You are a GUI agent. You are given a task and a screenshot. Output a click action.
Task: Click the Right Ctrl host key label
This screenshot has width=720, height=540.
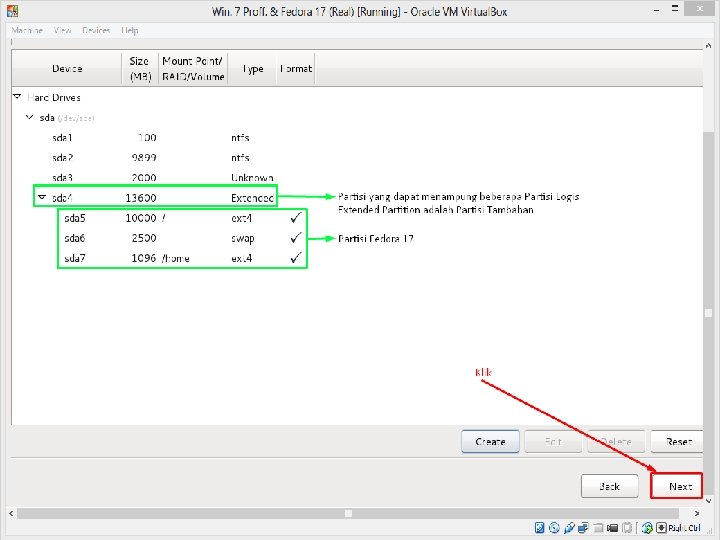pyautogui.click(x=684, y=528)
